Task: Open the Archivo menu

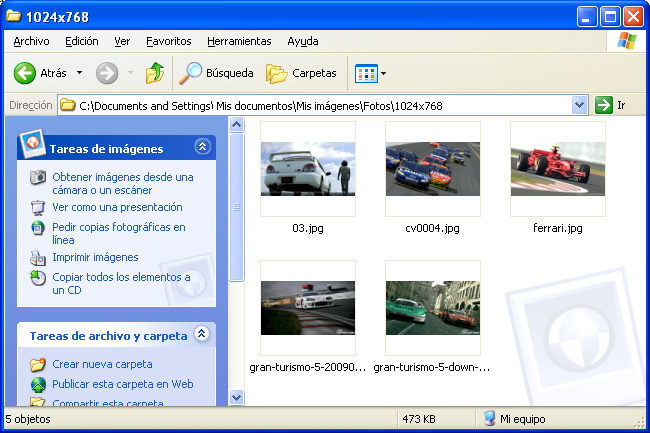Action: pyautogui.click(x=31, y=41)
